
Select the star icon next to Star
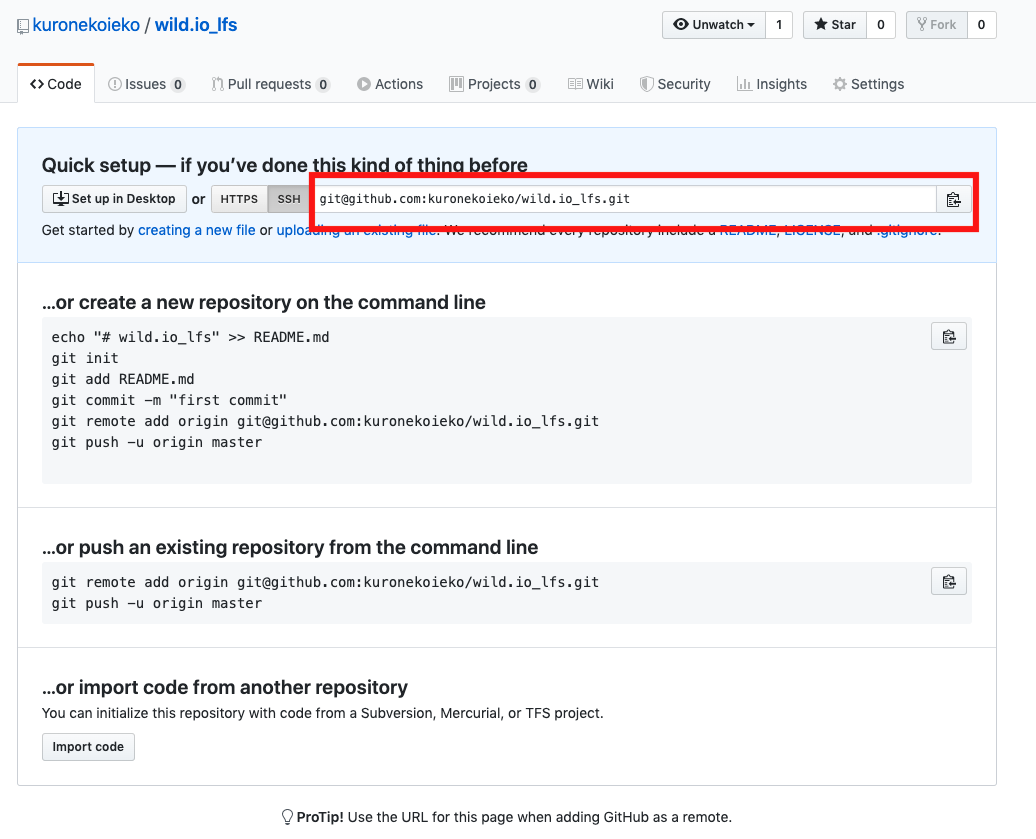(820, 25)
